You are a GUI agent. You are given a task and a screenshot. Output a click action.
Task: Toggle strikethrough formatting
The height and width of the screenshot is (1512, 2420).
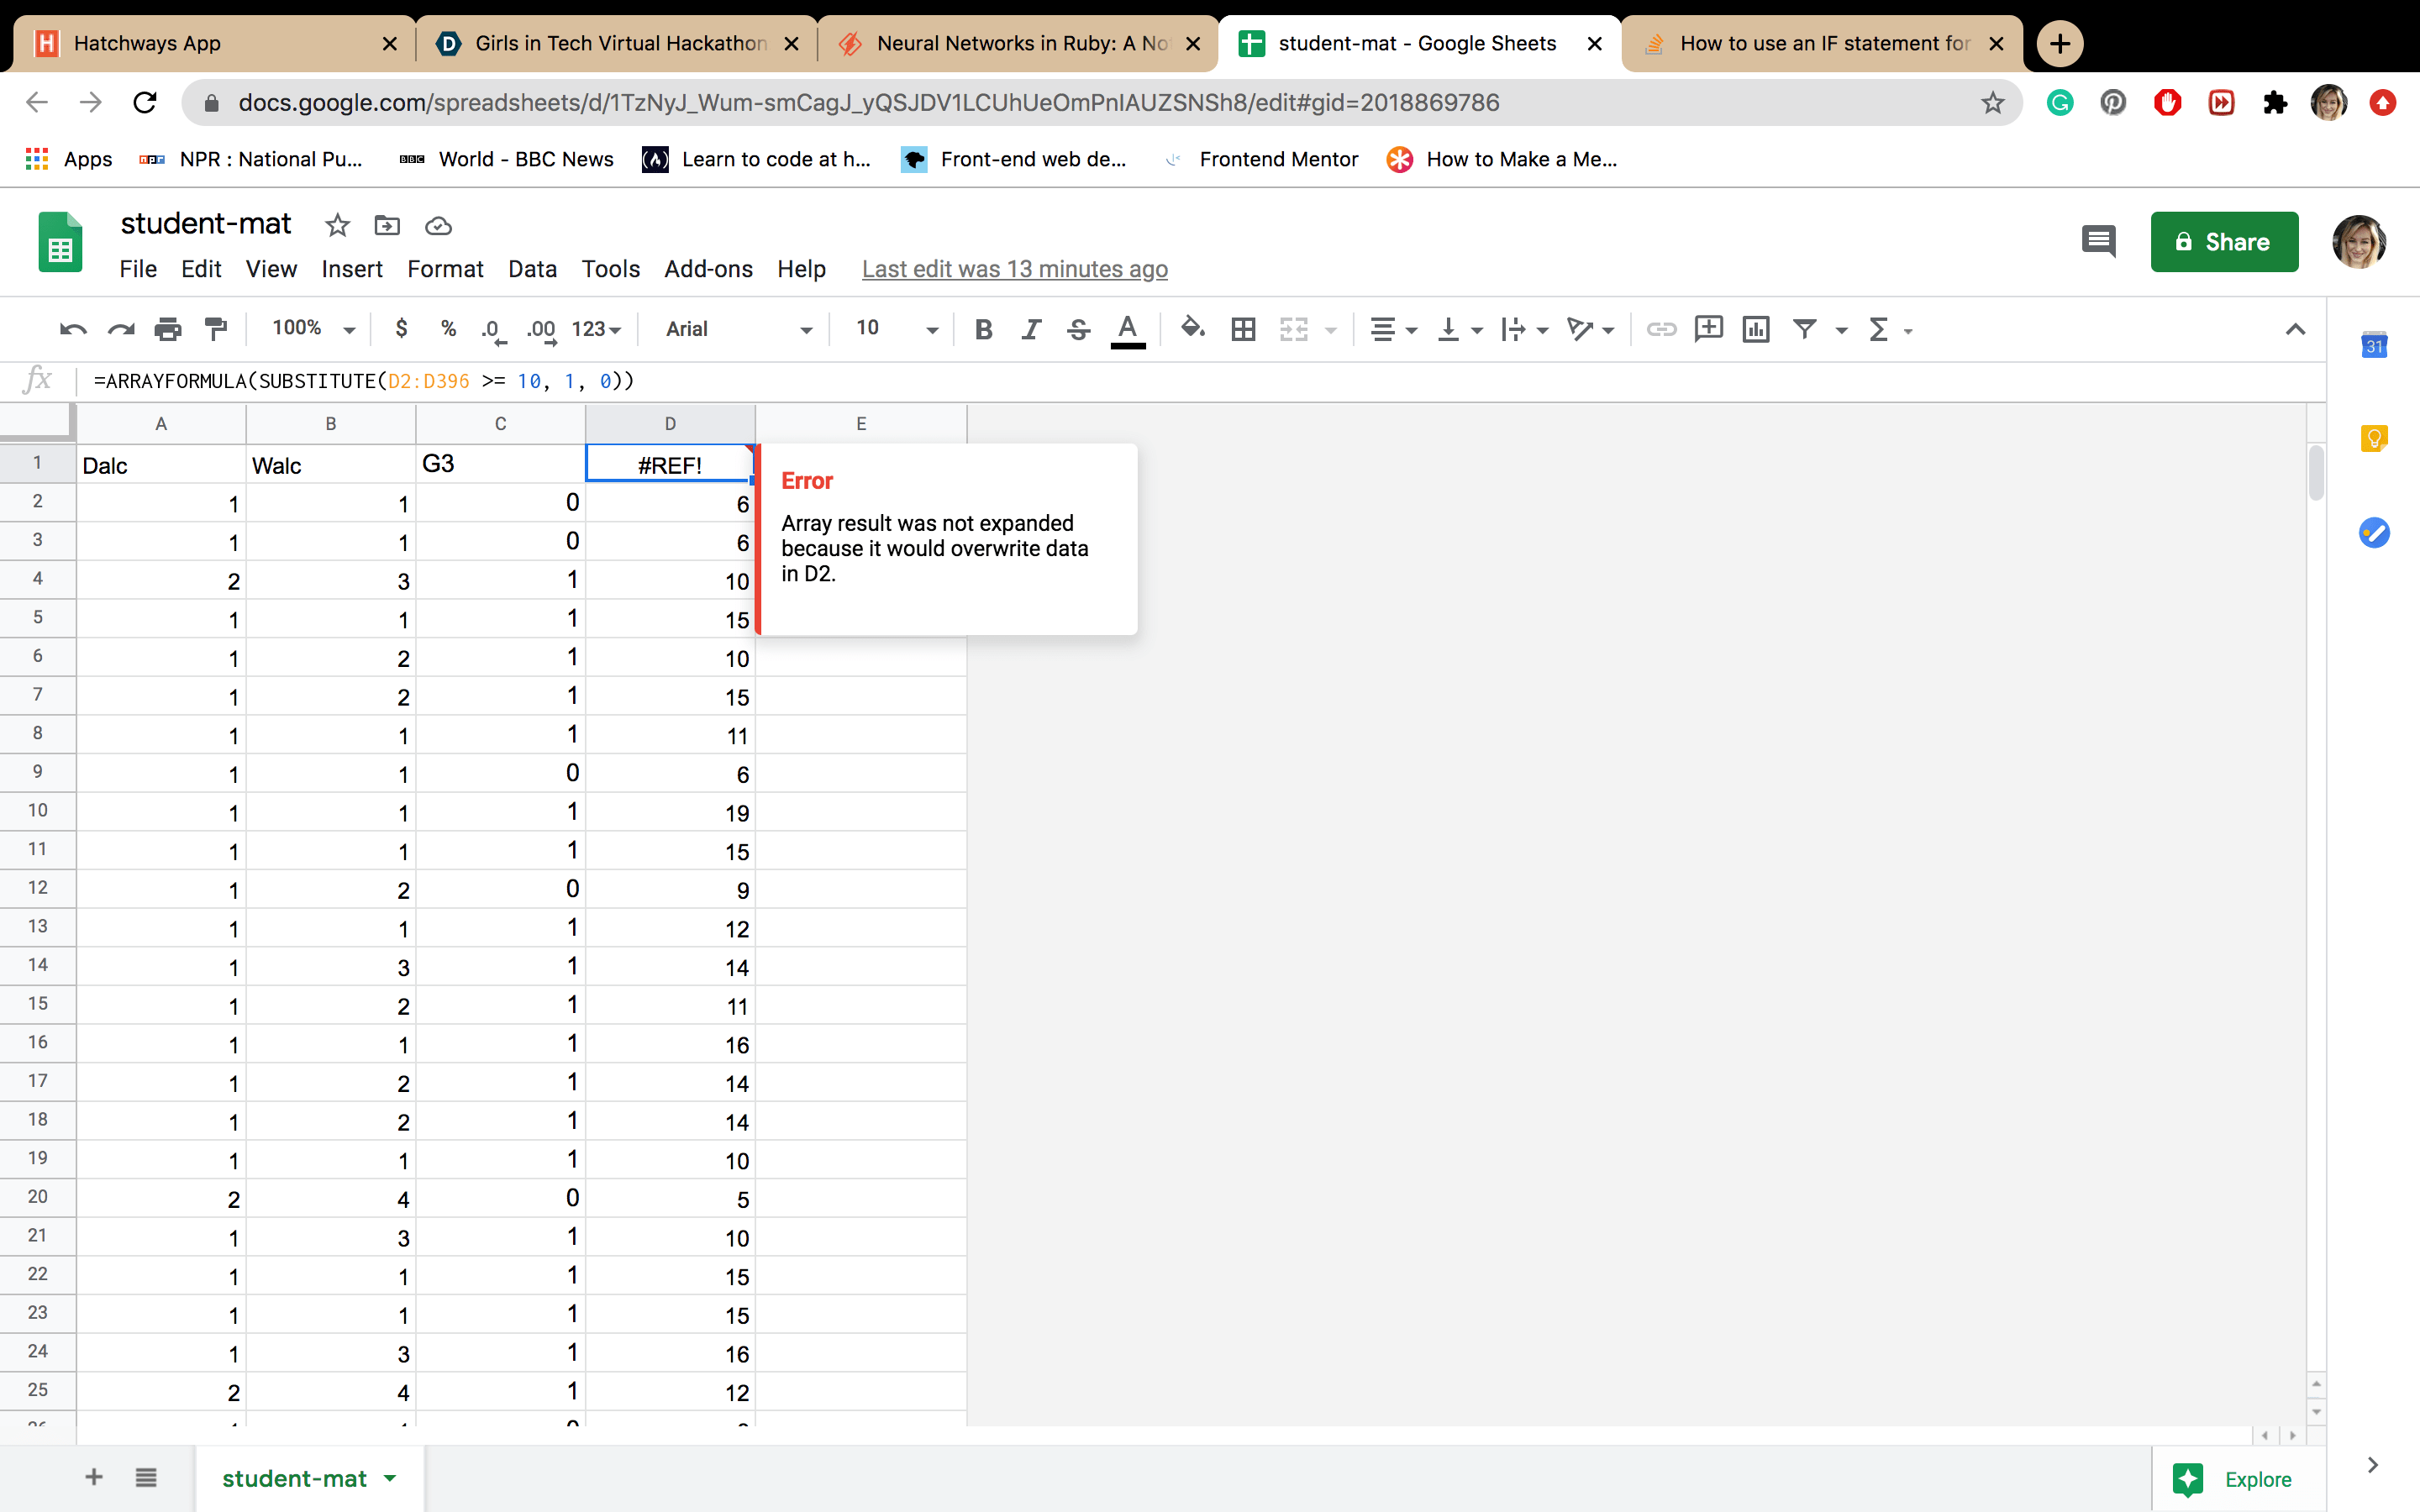(1078, 329)
